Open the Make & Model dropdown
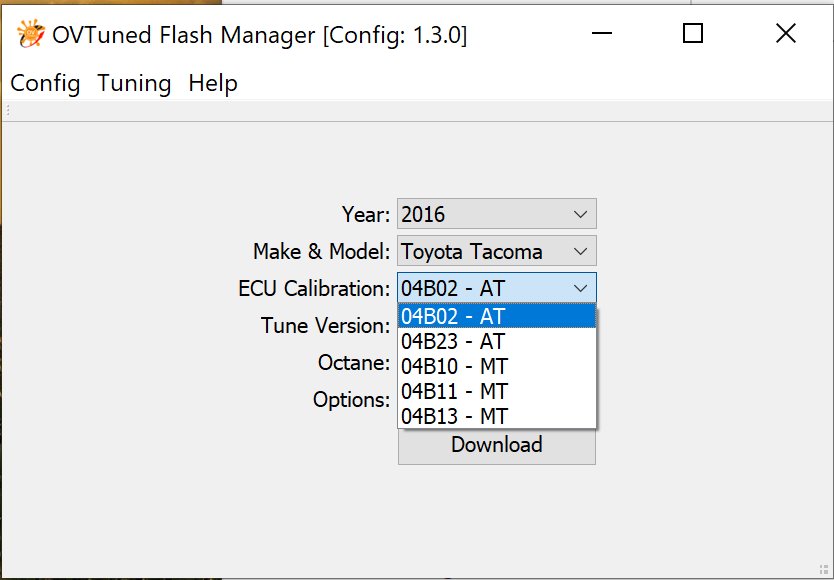The image size is (834, 580). (x=497, y=251)
